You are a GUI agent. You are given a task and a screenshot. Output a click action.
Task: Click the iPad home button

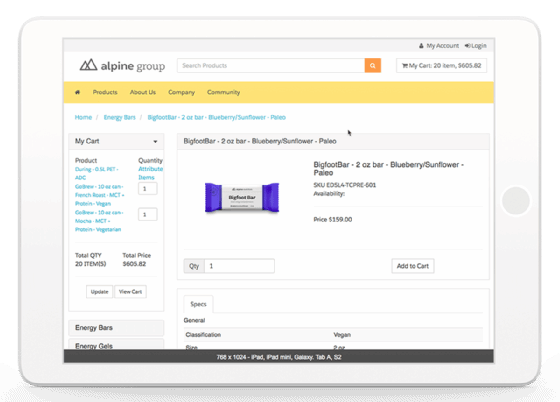[x=516, y=201]
